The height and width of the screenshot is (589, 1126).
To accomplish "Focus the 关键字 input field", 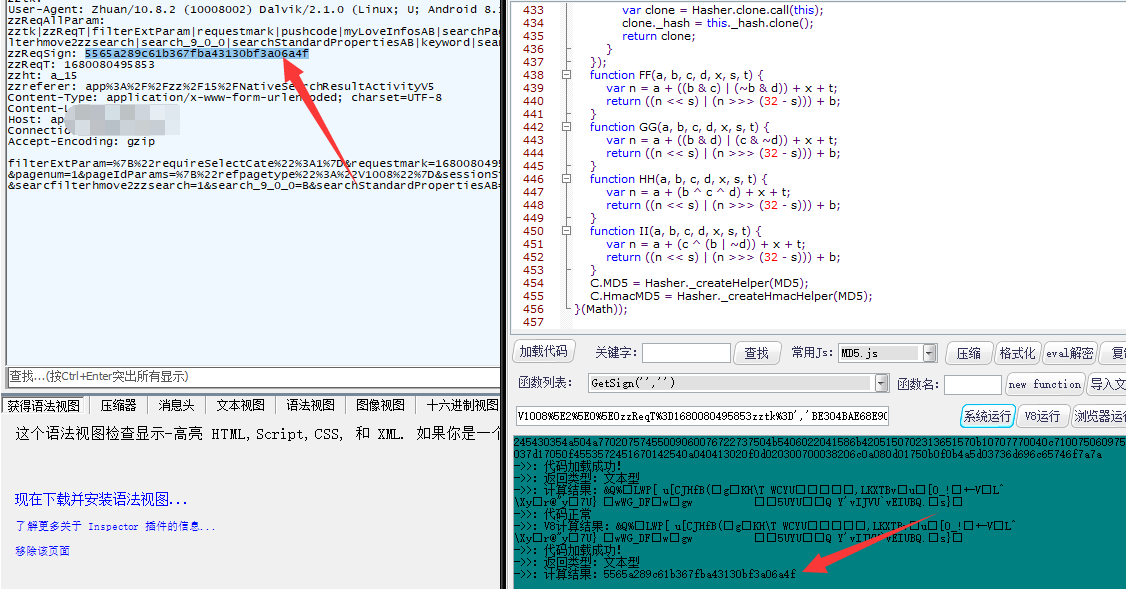I will pyautogui.click(x=686, y=353).
